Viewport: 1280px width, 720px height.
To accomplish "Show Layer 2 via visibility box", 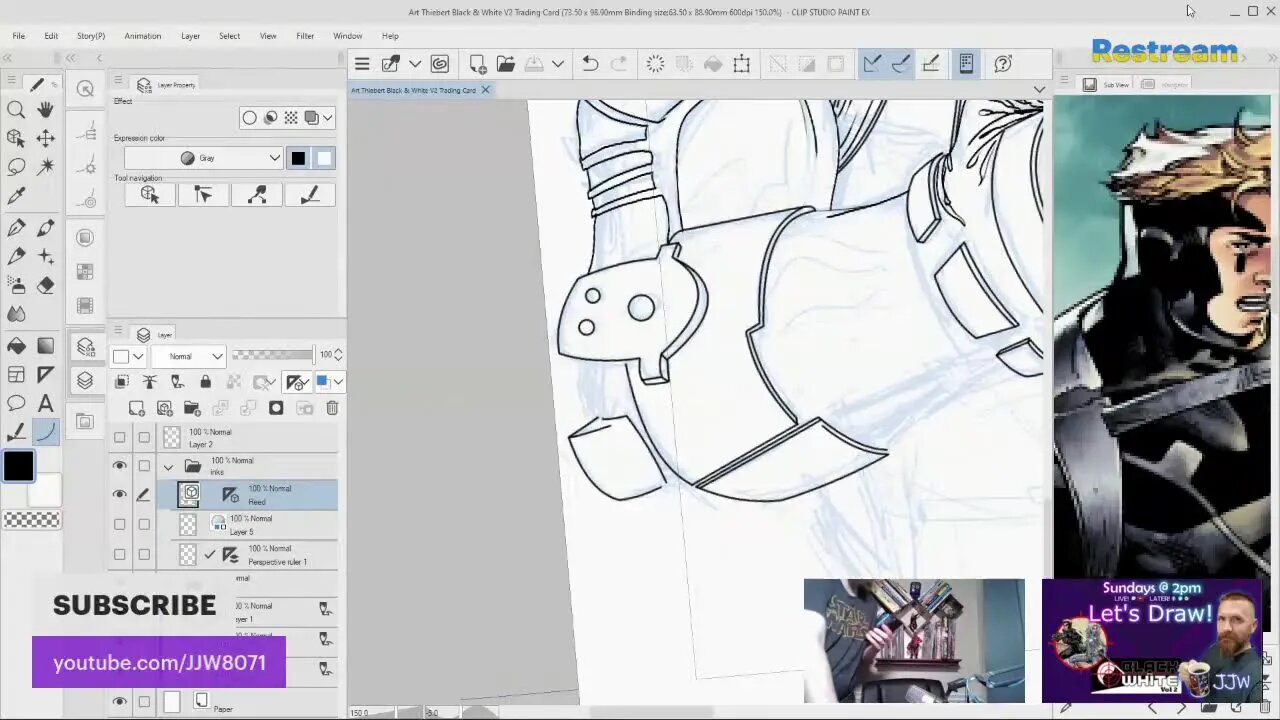I will tap(119, 437).
